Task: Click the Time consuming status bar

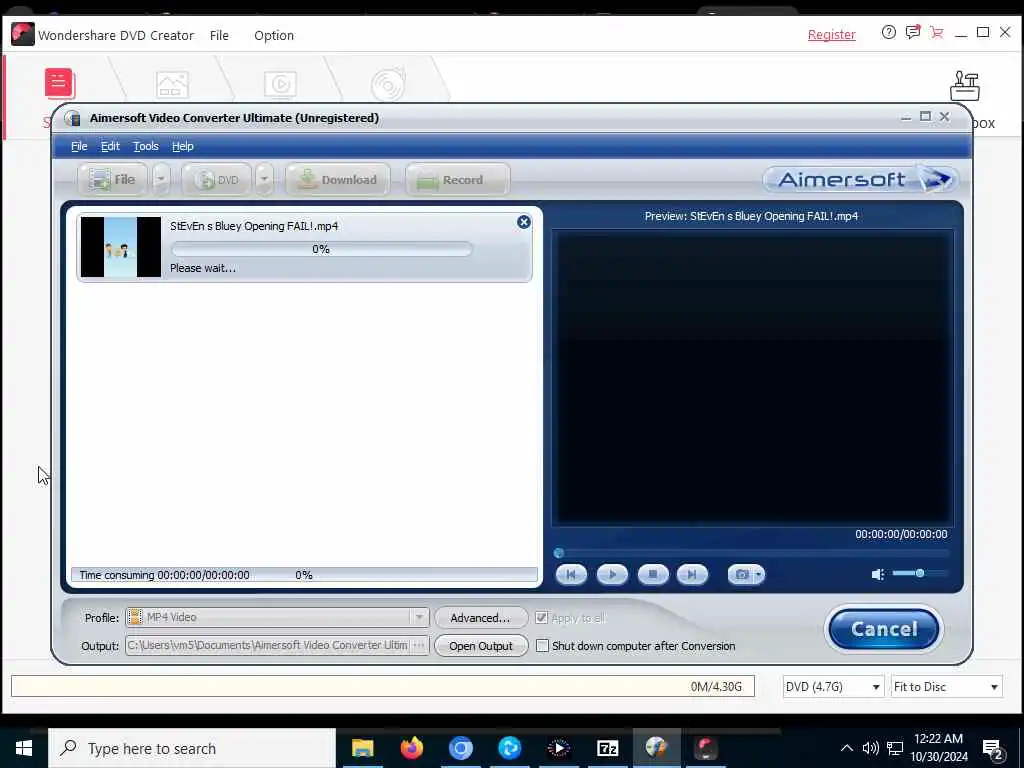Action: 304,575
